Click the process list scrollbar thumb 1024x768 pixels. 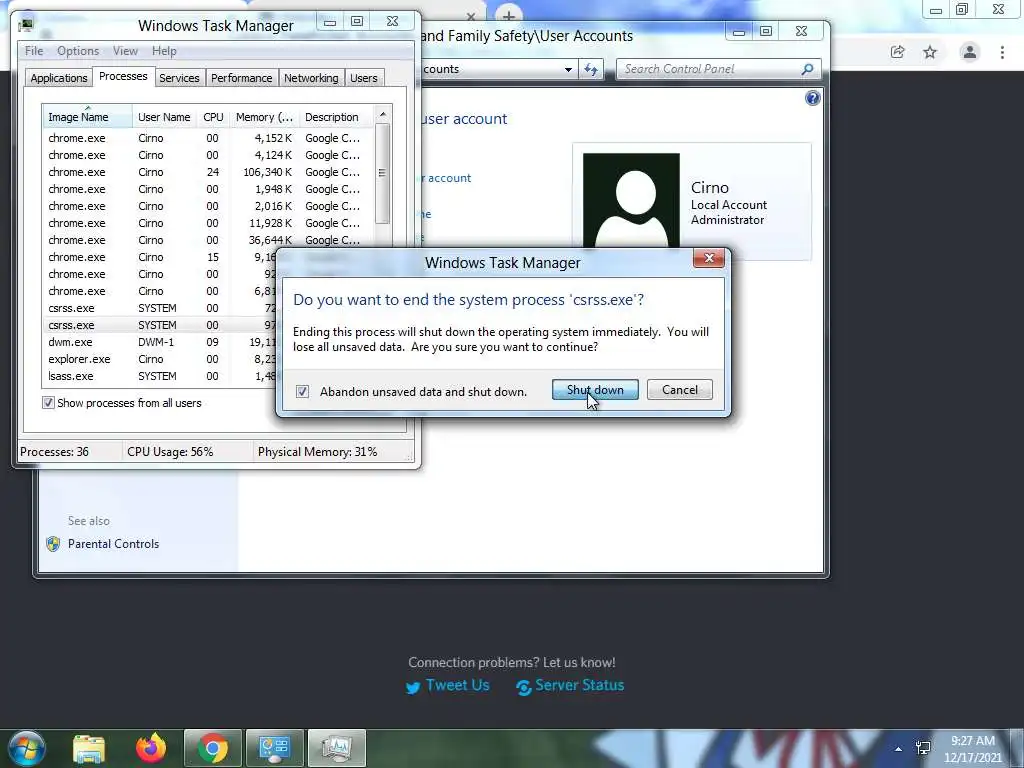[383, 173]
